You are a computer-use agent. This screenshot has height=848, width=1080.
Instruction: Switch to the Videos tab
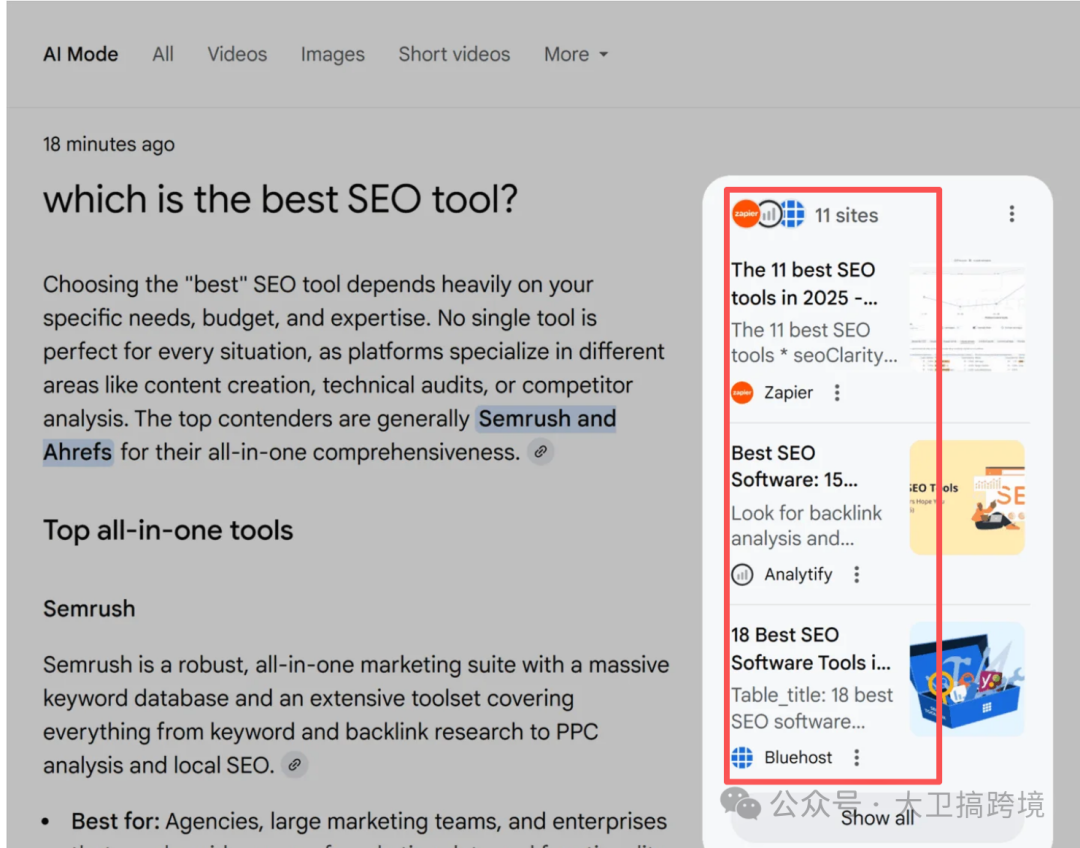point(237,54)
